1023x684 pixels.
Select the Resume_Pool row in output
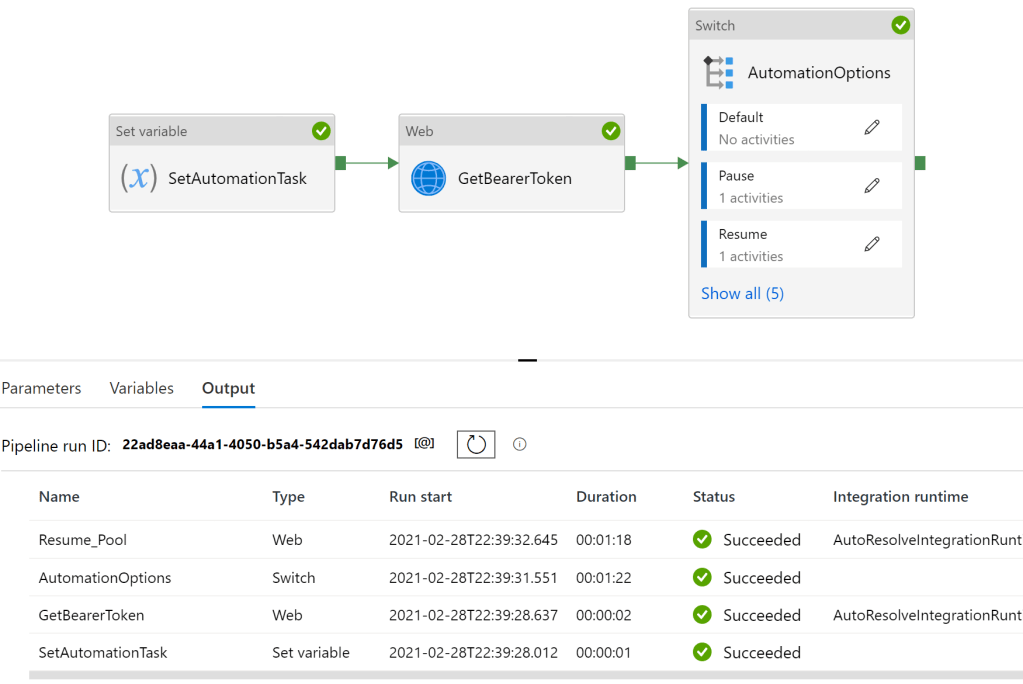(x=83, y=540)
